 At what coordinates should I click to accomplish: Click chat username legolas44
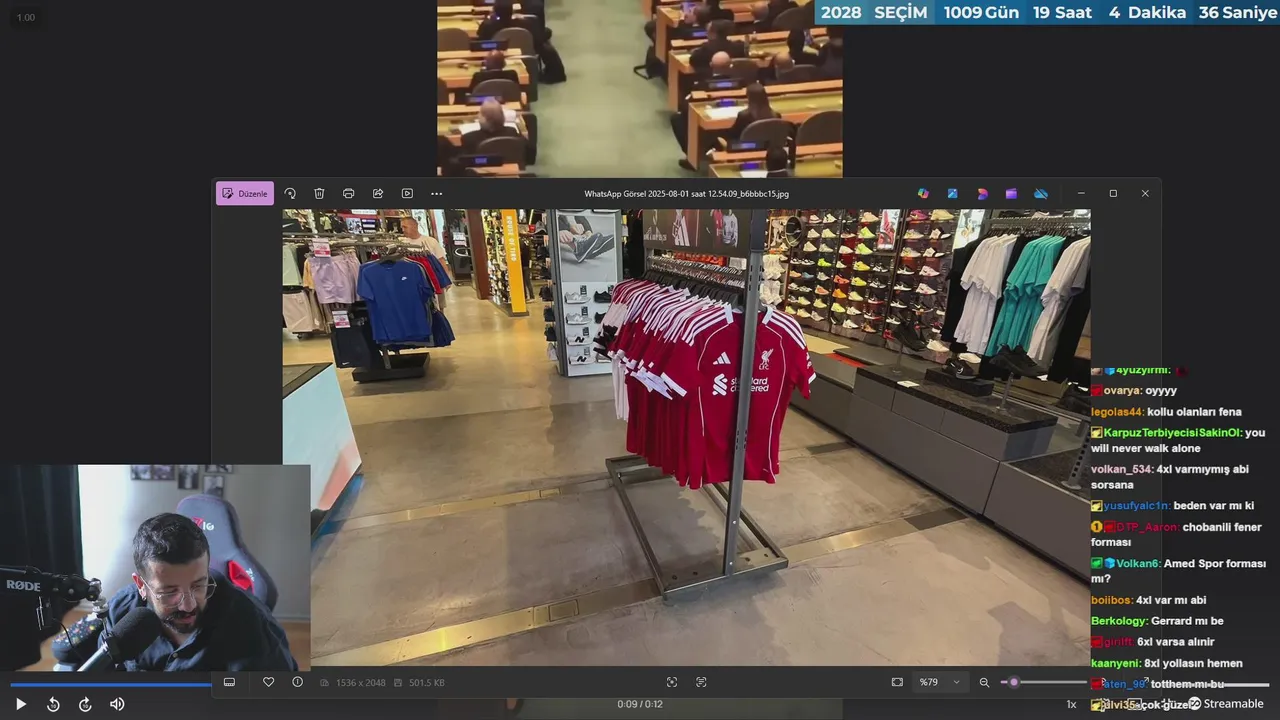[x=1116, y=411]
